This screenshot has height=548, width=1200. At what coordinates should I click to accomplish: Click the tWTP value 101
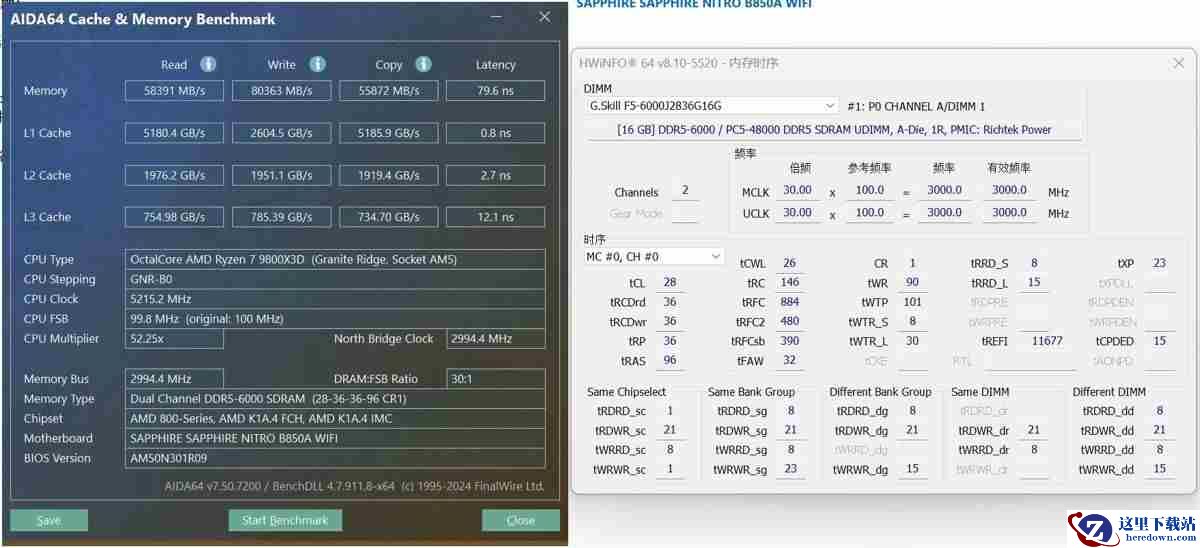click(912, 302)
